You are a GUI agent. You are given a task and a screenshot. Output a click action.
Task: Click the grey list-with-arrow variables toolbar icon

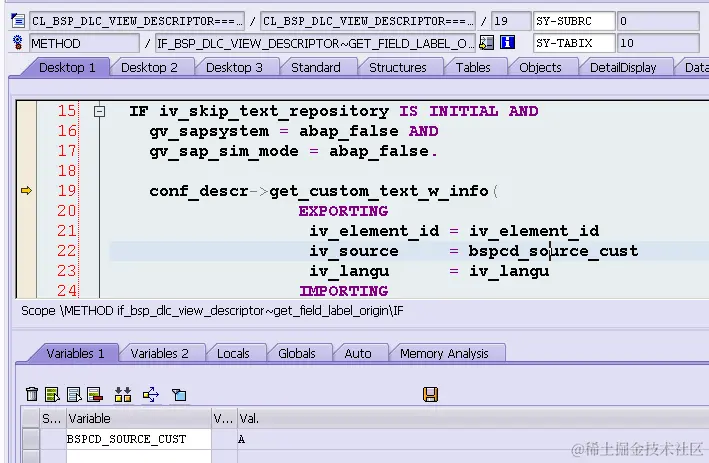tap(74, 394)
